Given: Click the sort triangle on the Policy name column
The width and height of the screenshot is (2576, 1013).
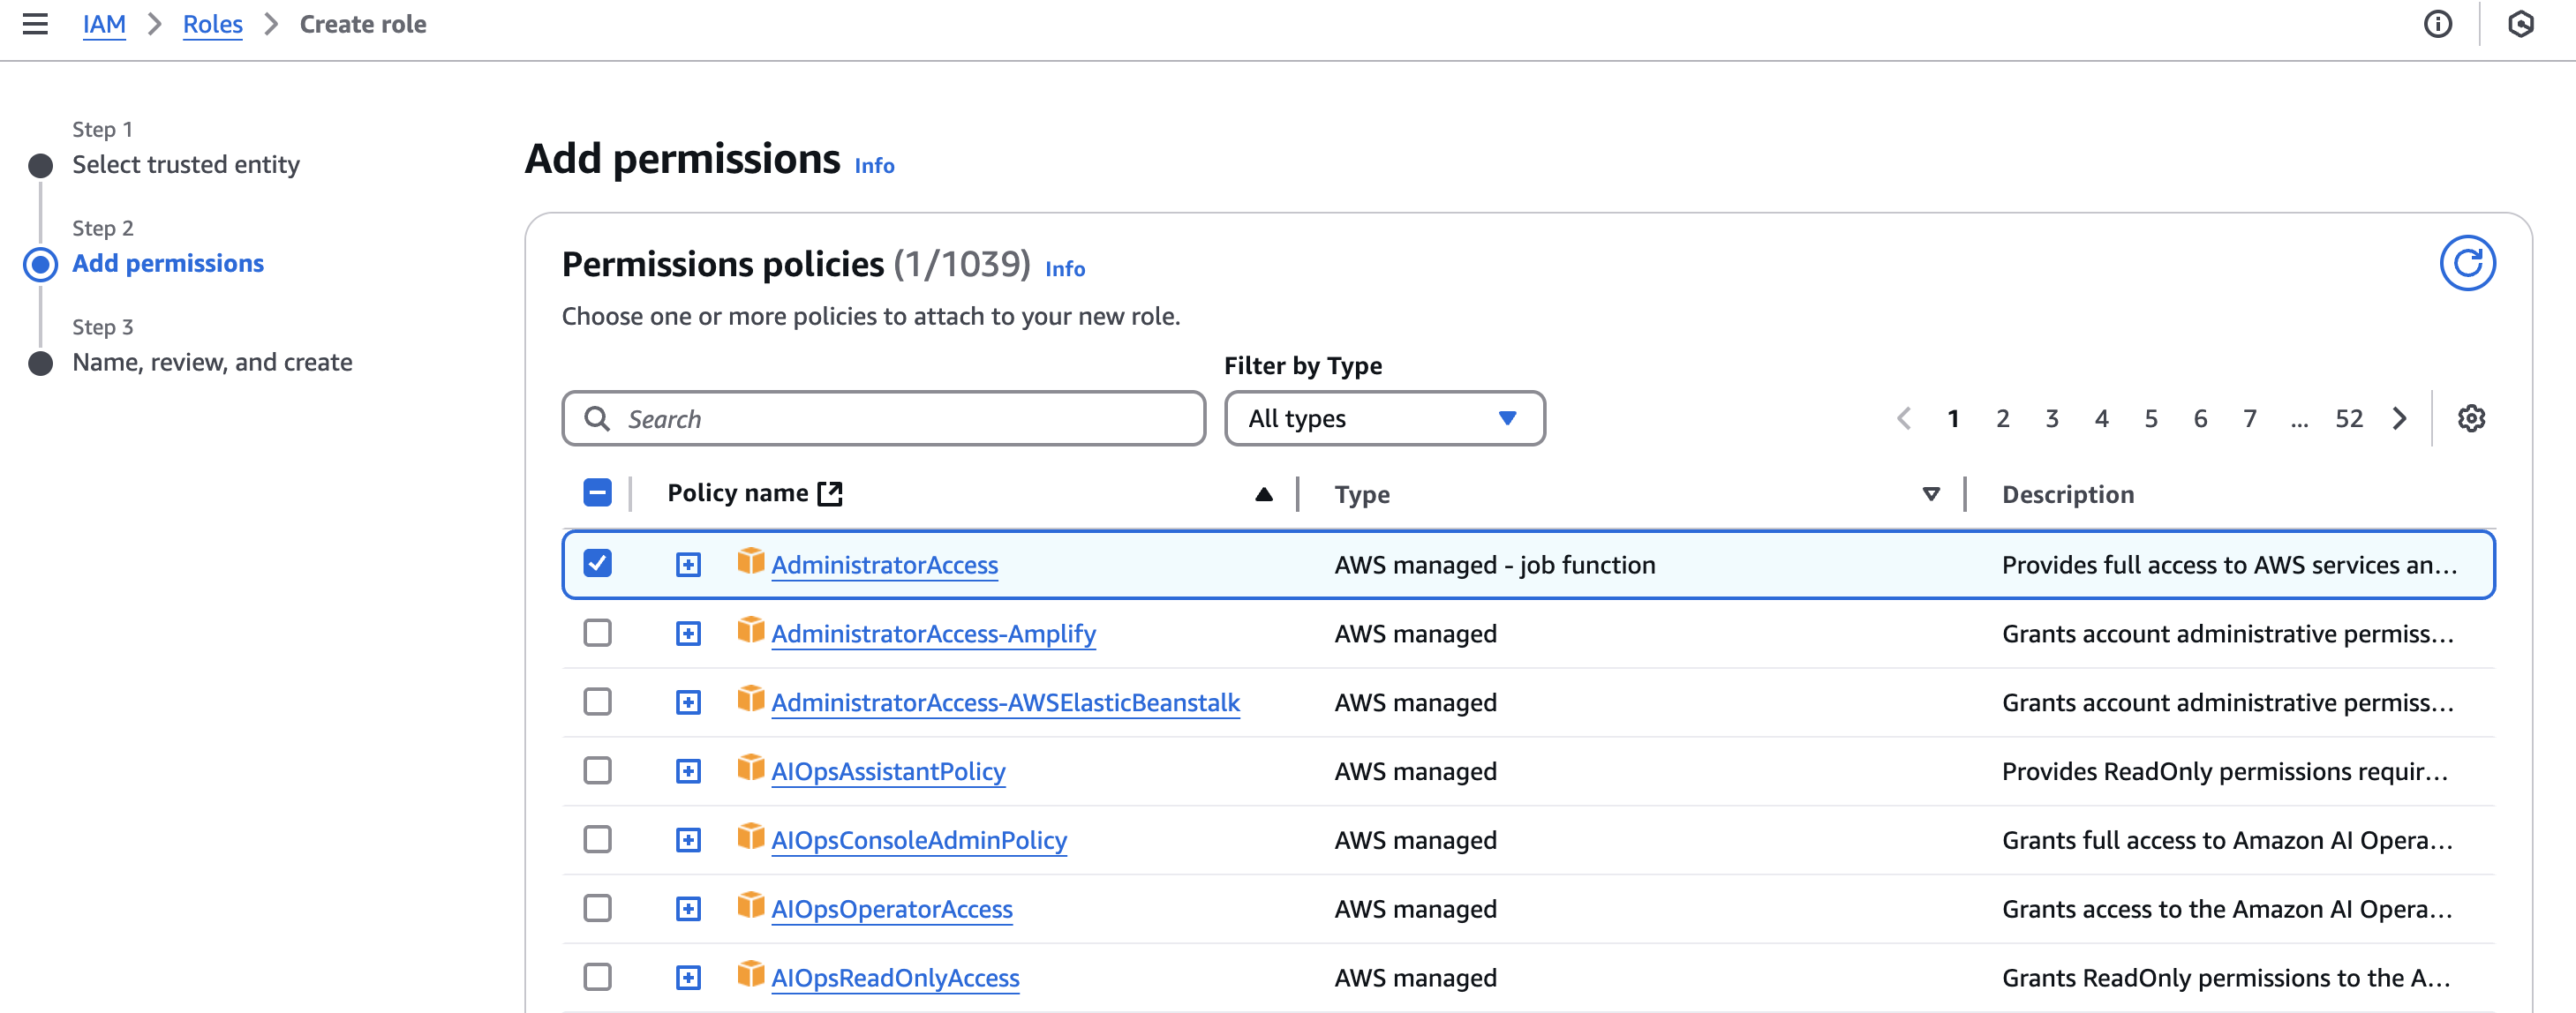Looking at the screenshot, I should coord(1262,493).
